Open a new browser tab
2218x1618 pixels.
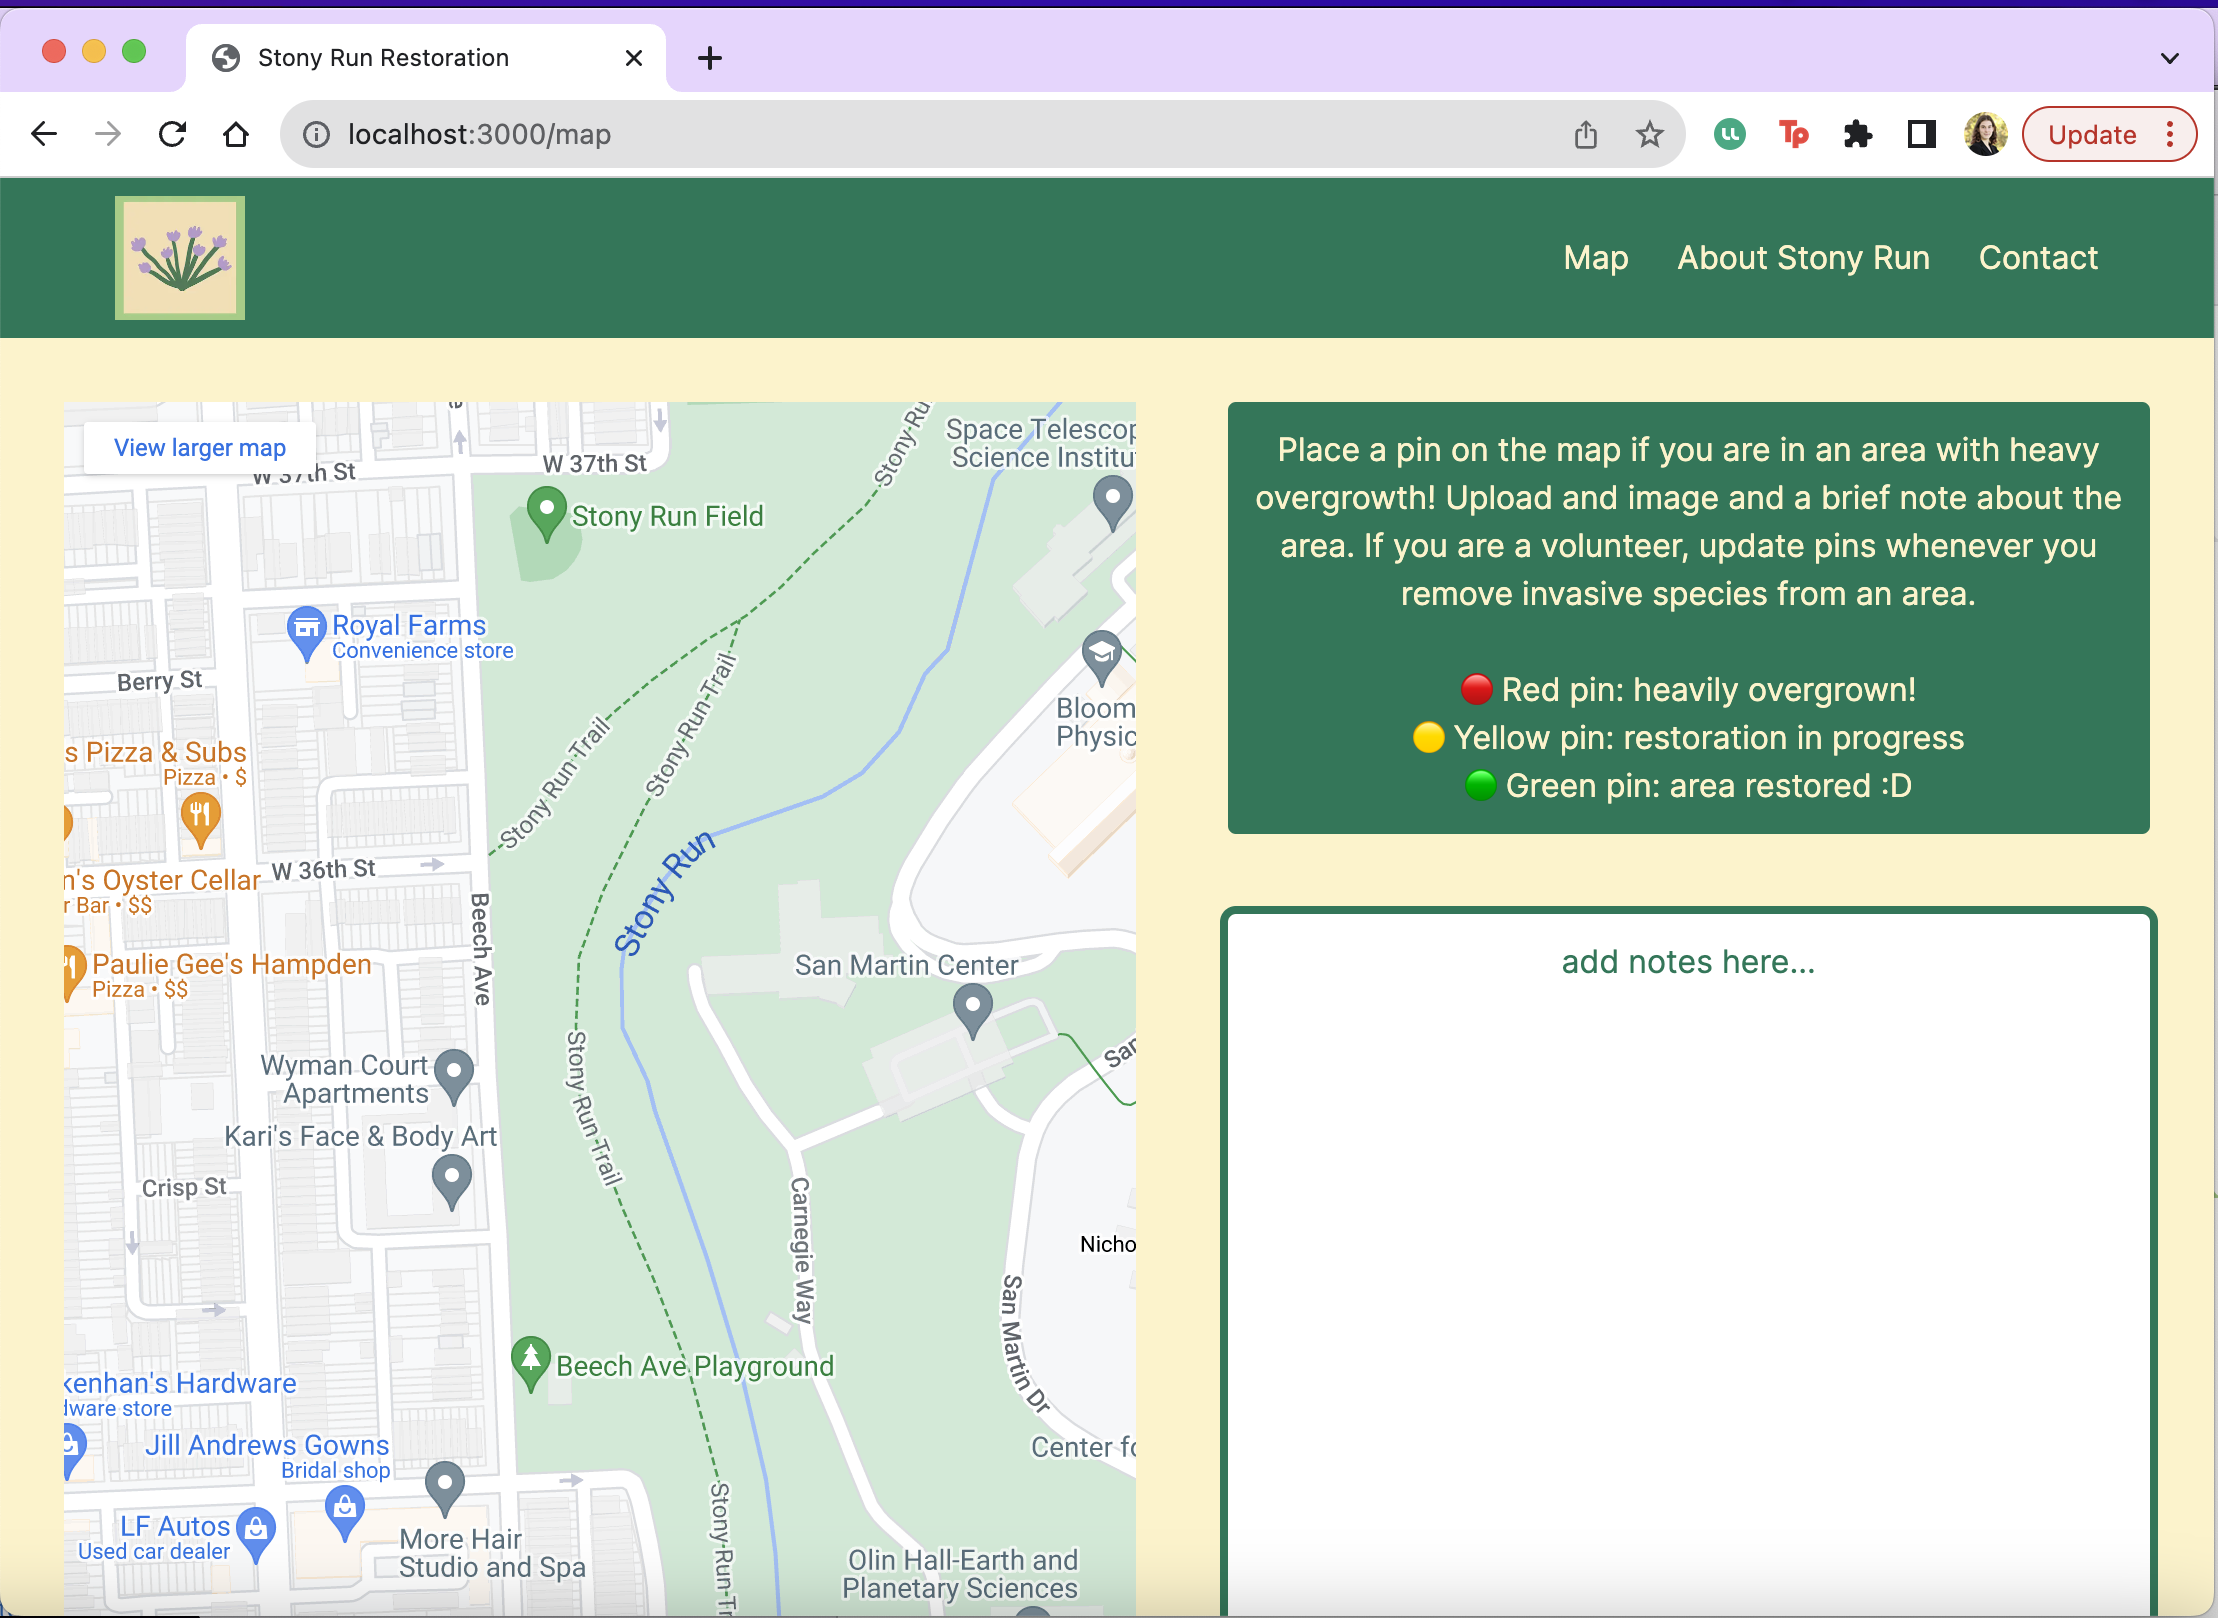710,58
